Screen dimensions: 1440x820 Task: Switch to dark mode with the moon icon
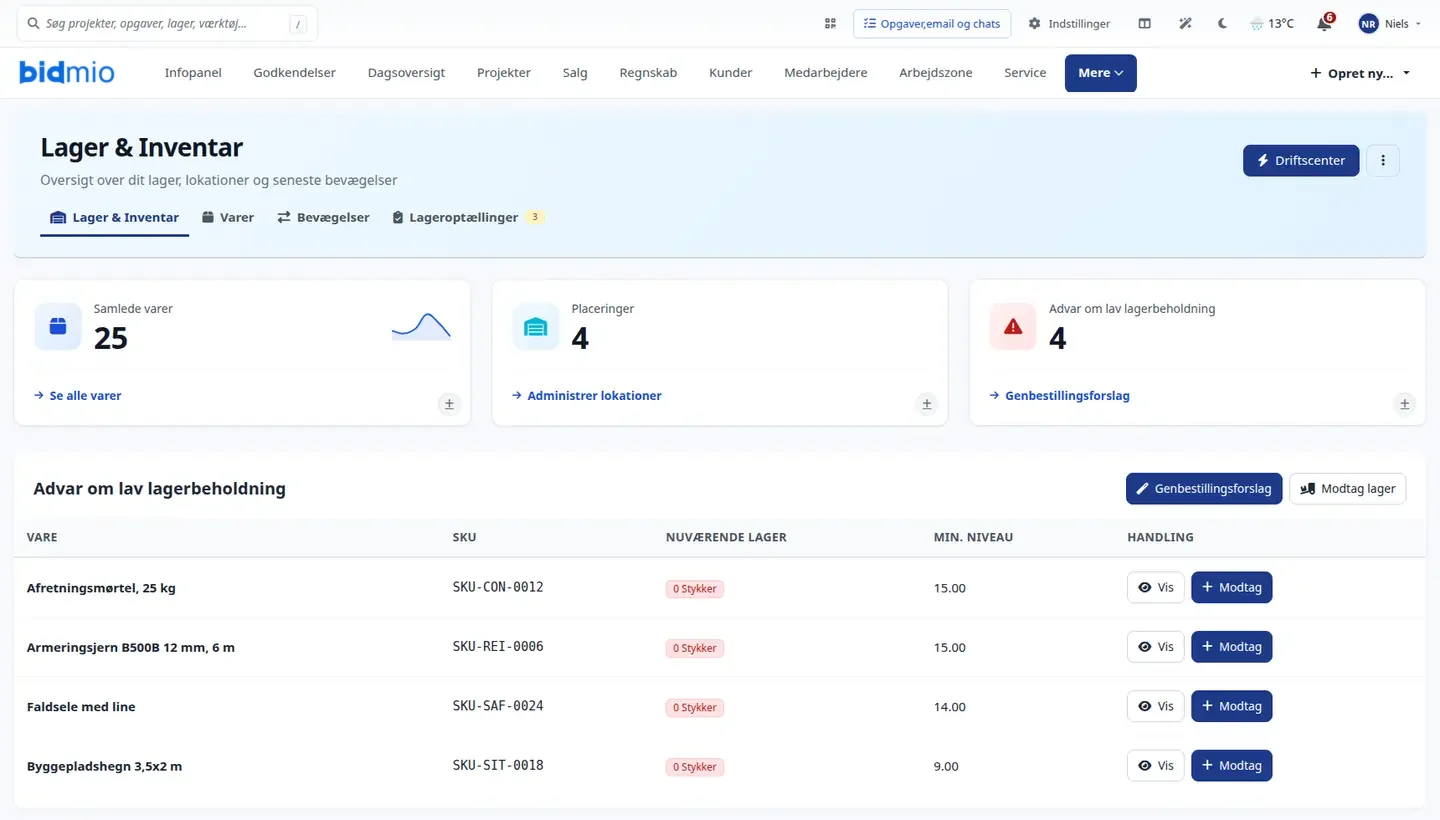coord(1222,24)
